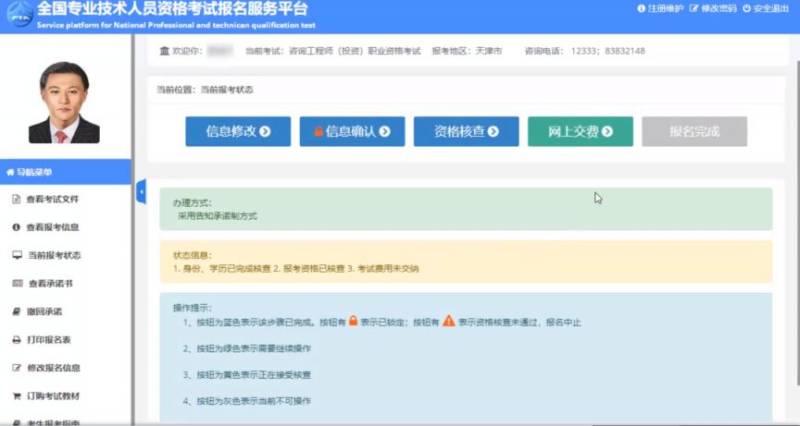
Task: Click the gray 报名完成 button
Action: (x=694, y=131)
